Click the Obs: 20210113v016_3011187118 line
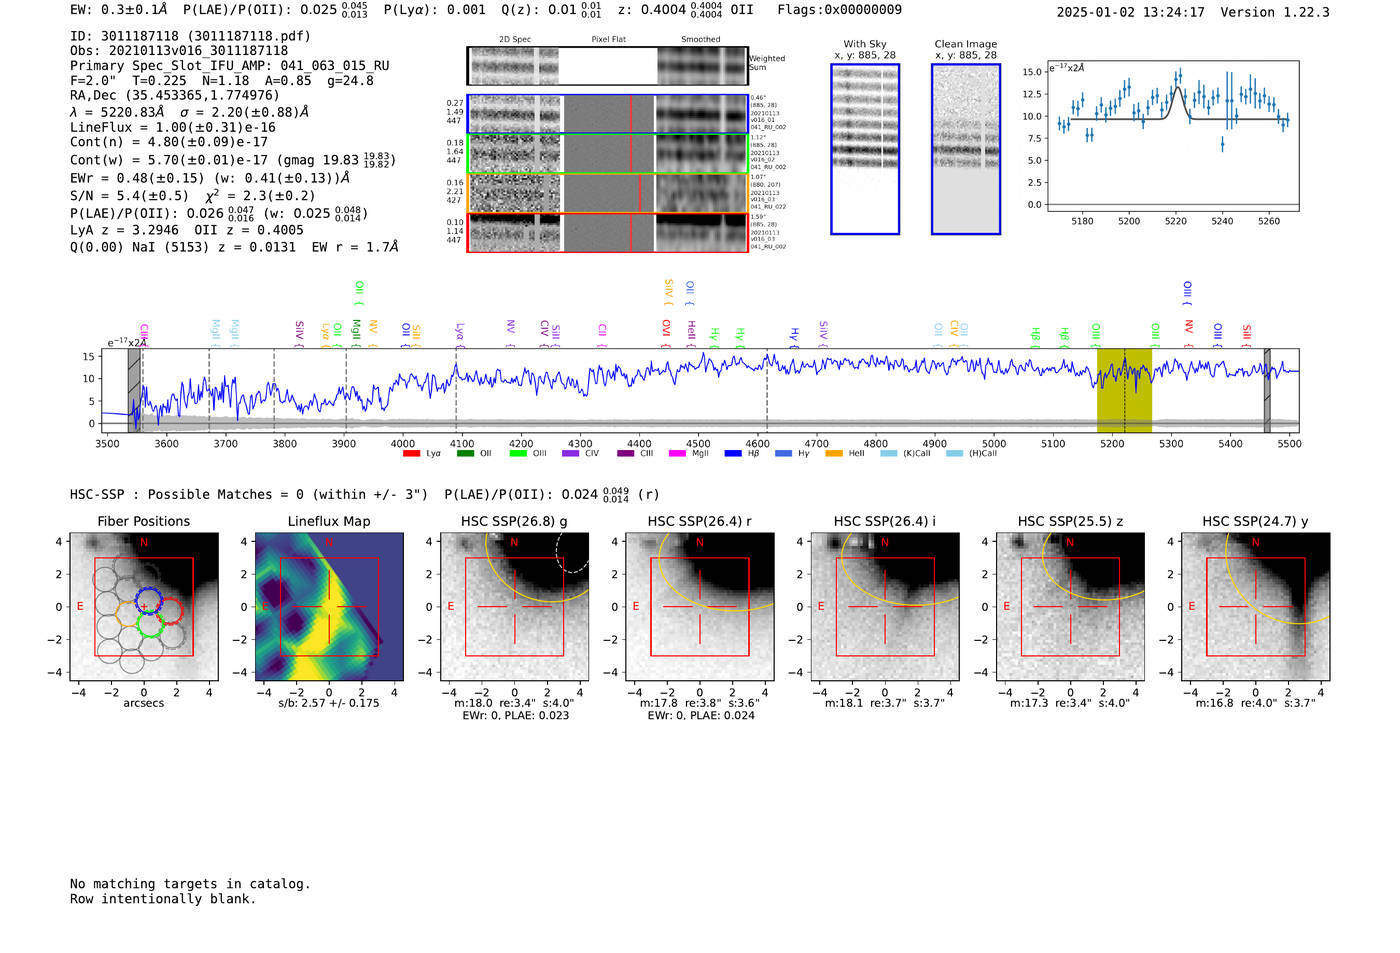This screenshot has height=953, width=1400. coord(179,51)
